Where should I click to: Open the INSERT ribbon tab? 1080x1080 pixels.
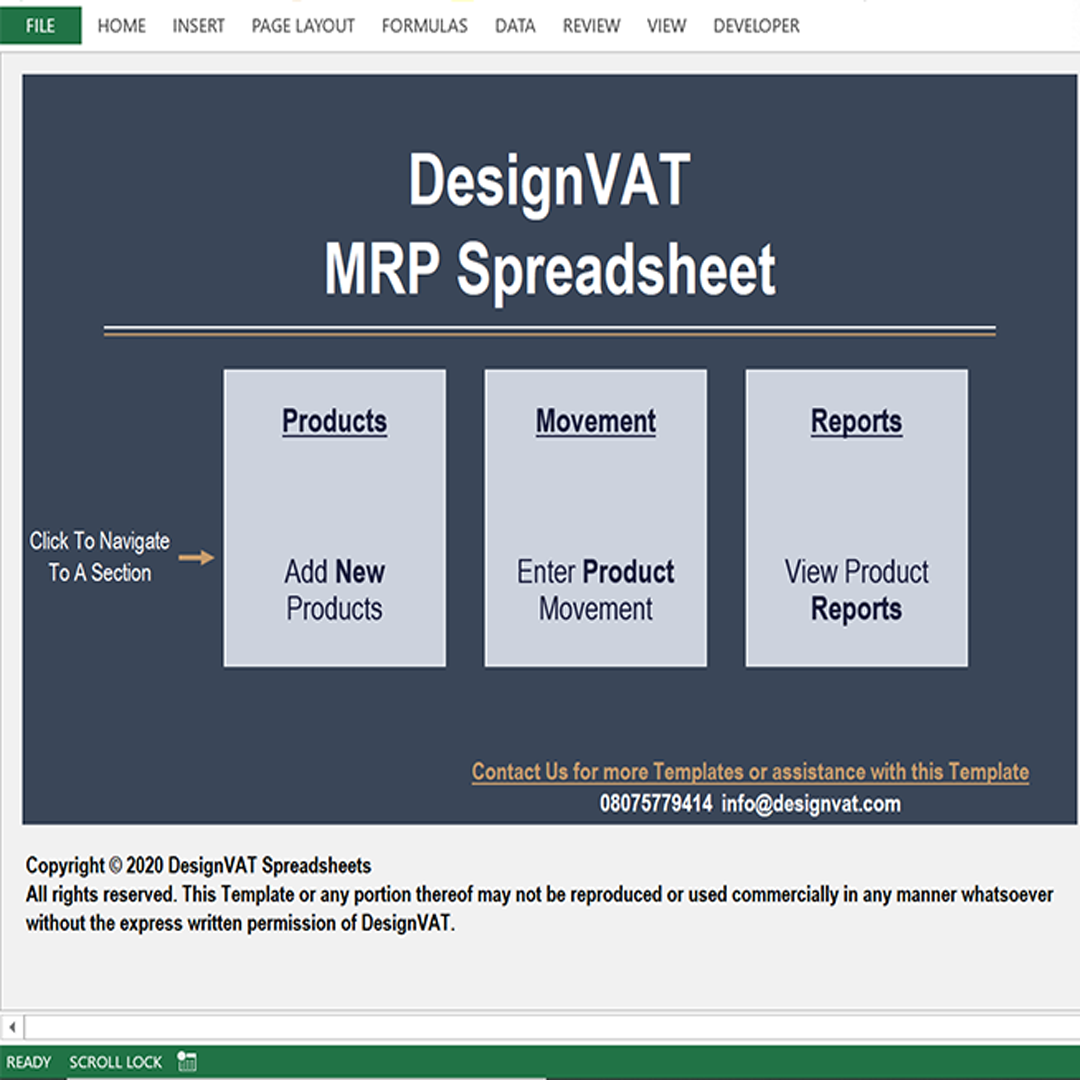point(198,26)
